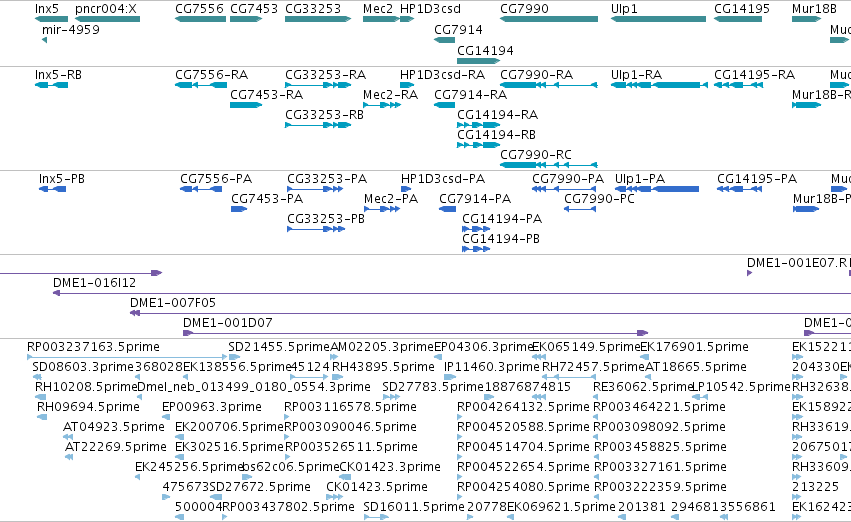The width and height of the screenshot is (851, 522).
Task: Click the CG7990-PA protein label
Action: coord(568,179)
